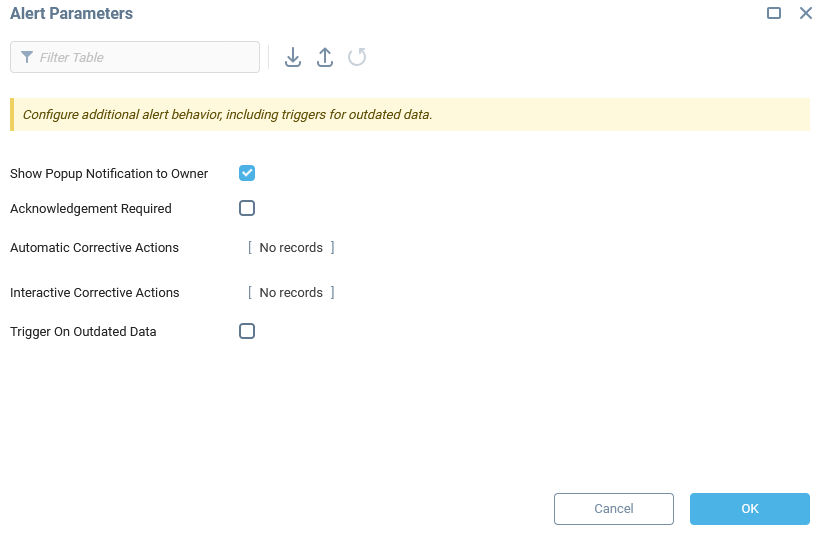Viewport: 820px width, 534px height.
Task: Focus the Filter Table search field
Action: pos(145,57)
